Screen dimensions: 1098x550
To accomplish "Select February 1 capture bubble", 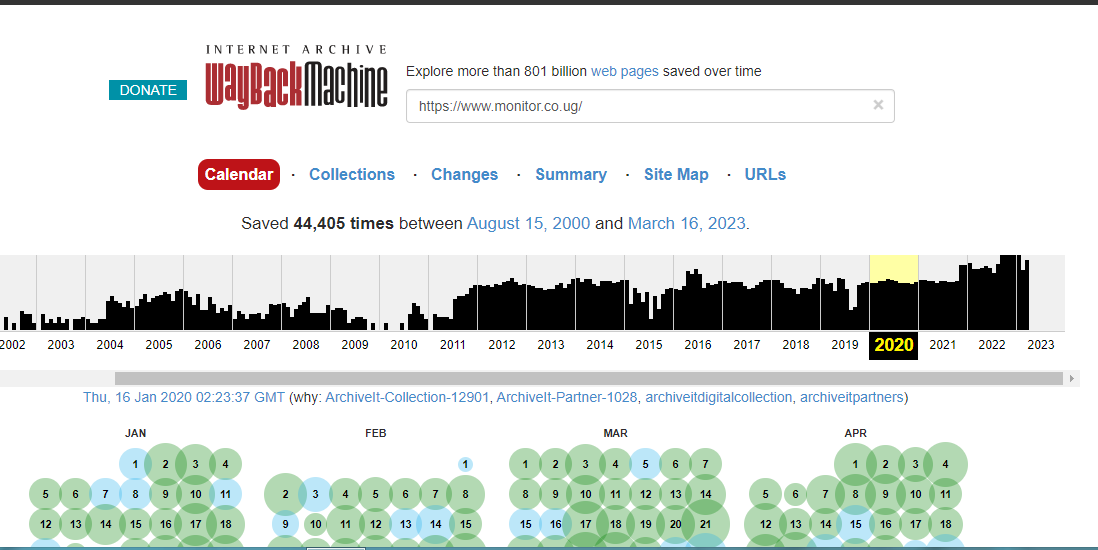I will click(x=465, y=464).
